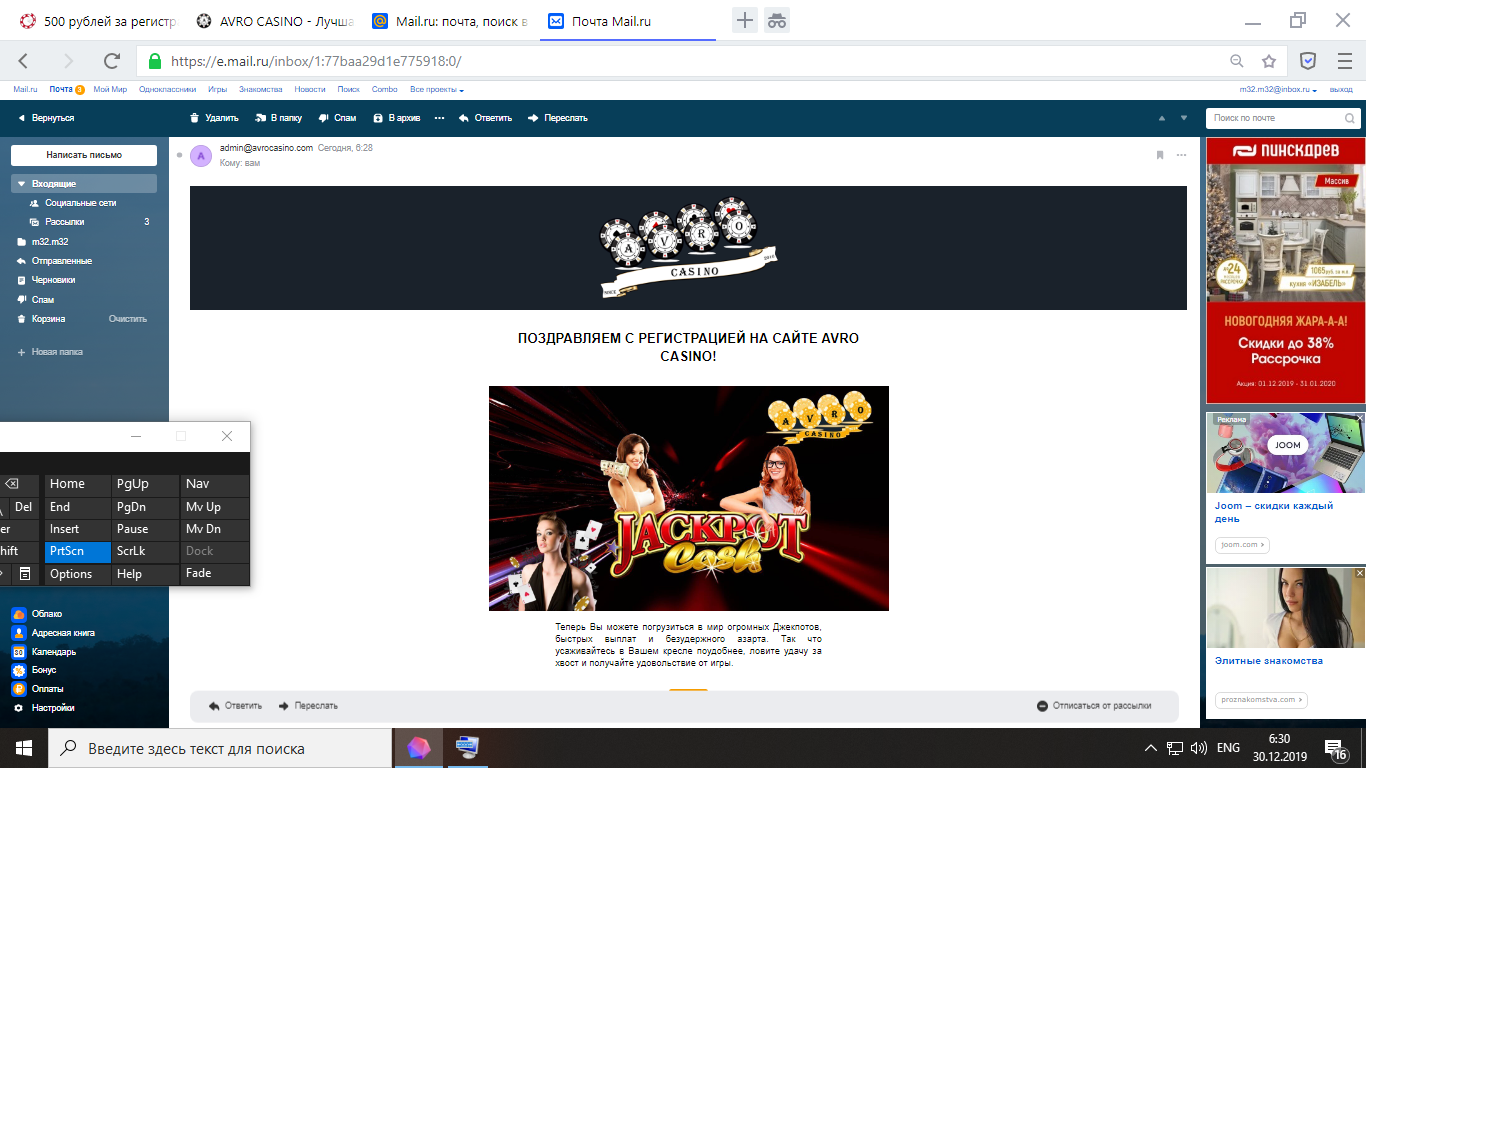Viewport: 1500px width, 1125px height.
Task: Open the Windows Start menu
Action: [24, 748]
